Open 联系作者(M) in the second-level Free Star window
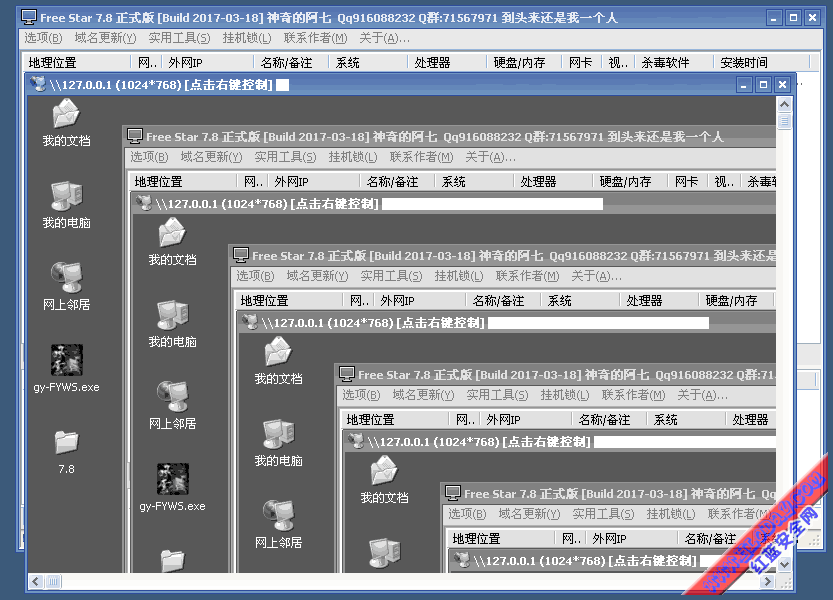This screenshot has width=833, height=600. 421,157
